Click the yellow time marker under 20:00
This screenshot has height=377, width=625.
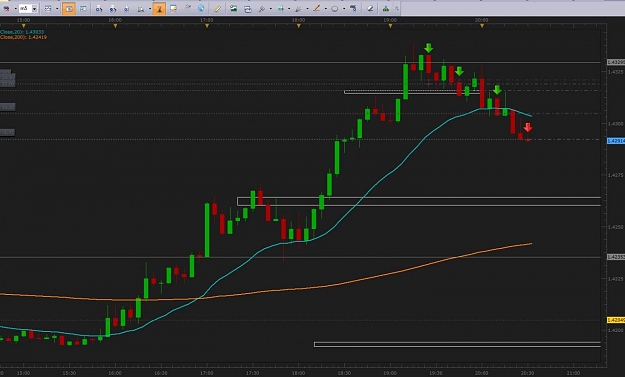pos(482,26)
